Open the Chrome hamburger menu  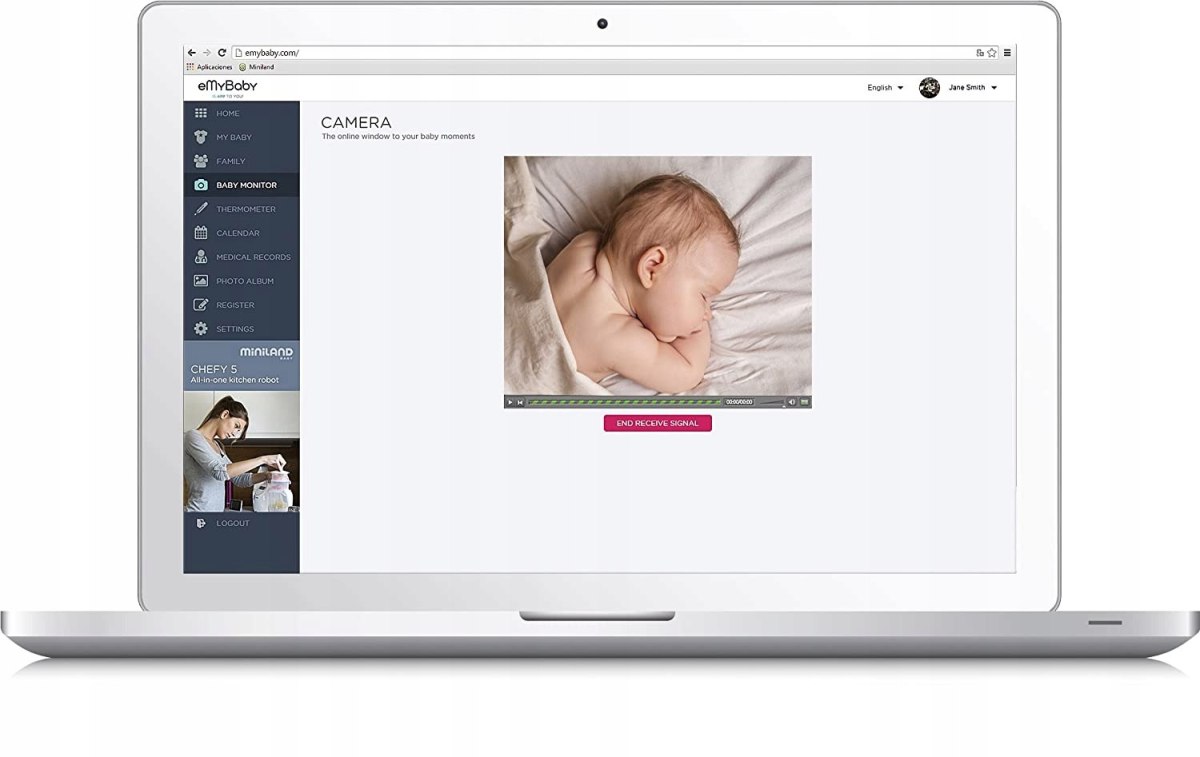pos(1007,52)
